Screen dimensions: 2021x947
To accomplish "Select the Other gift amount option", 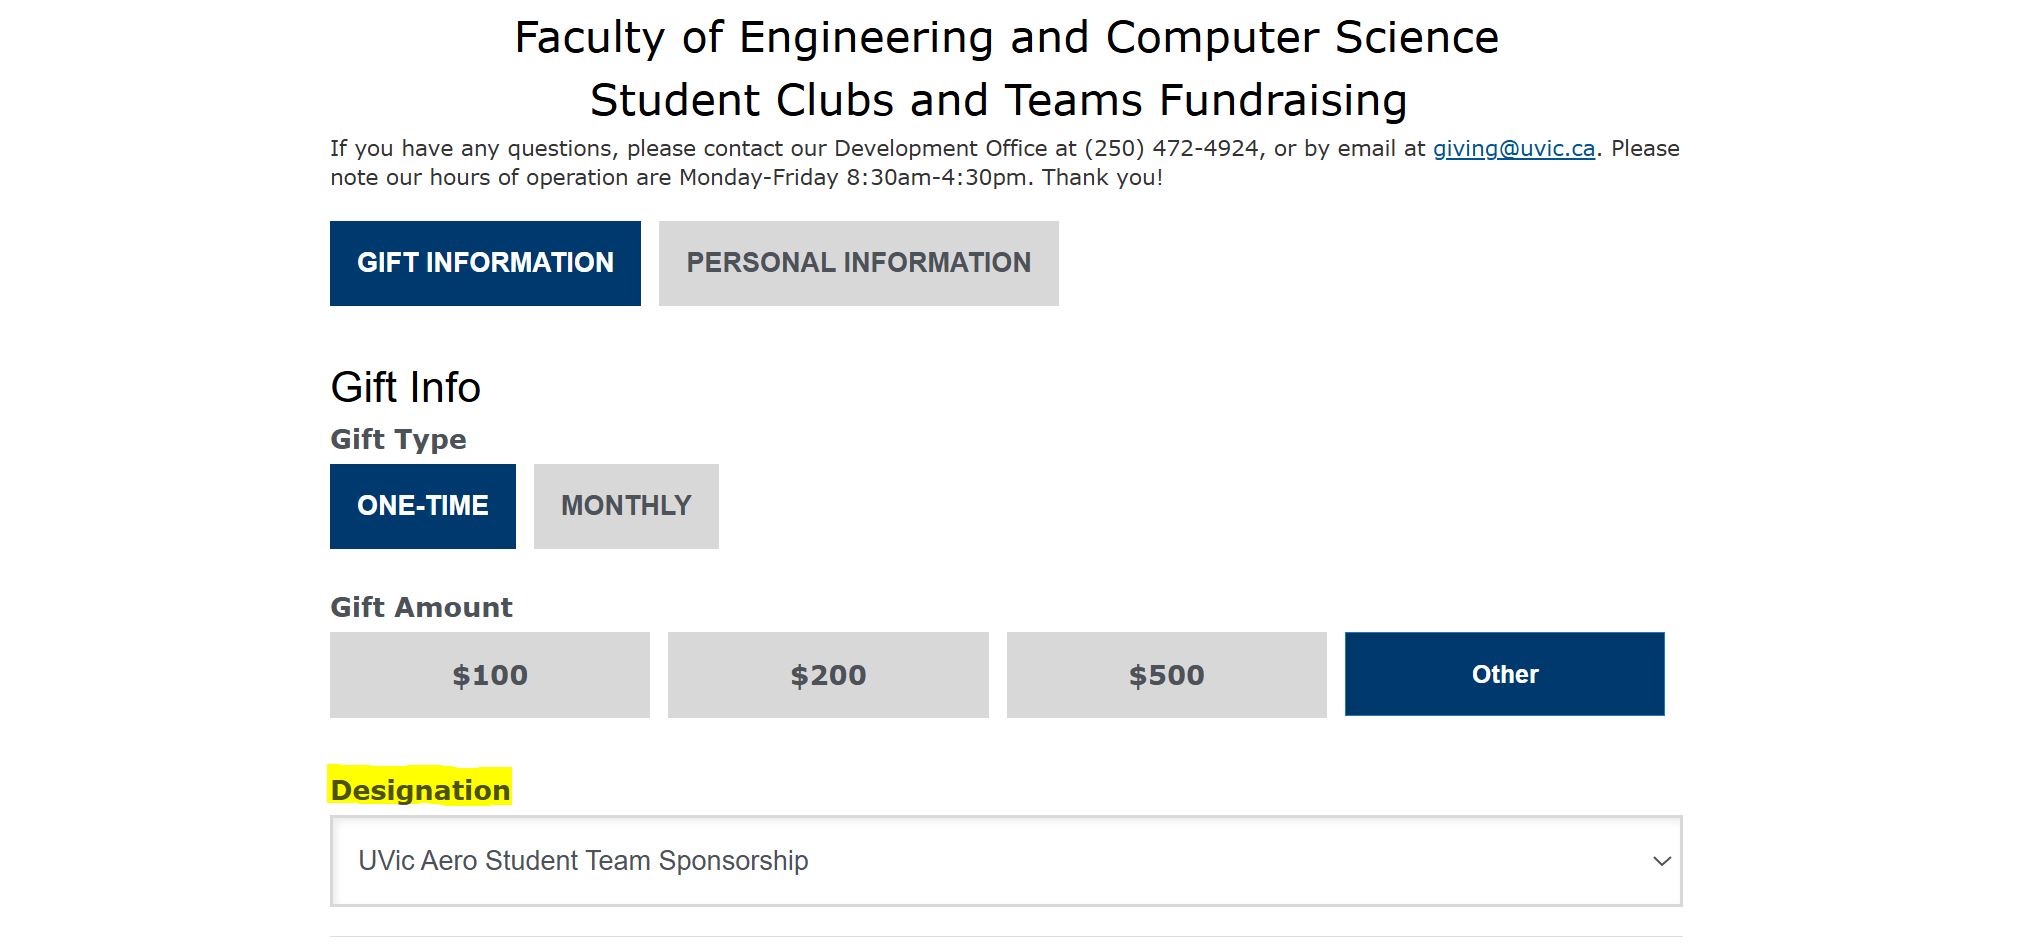I will 1504,675.
